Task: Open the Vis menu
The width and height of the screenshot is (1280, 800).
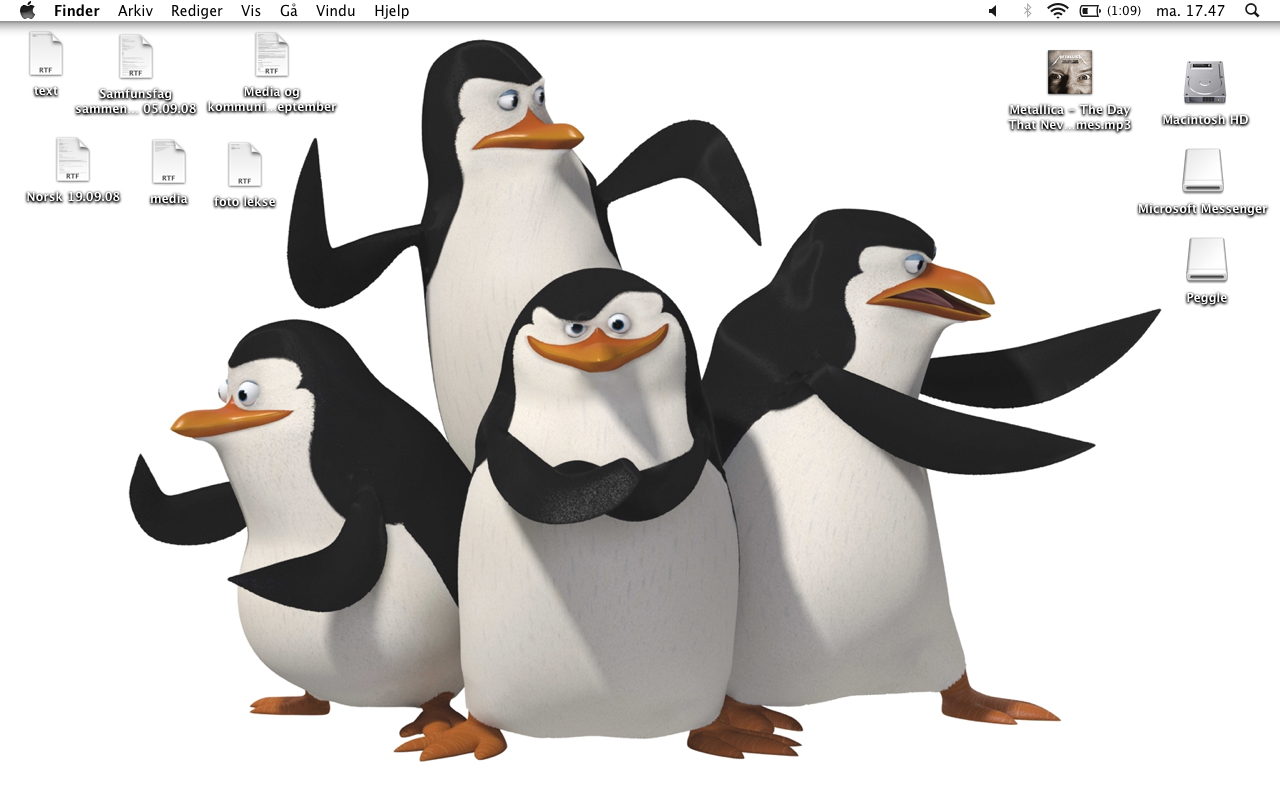Action: coord(251,11)
